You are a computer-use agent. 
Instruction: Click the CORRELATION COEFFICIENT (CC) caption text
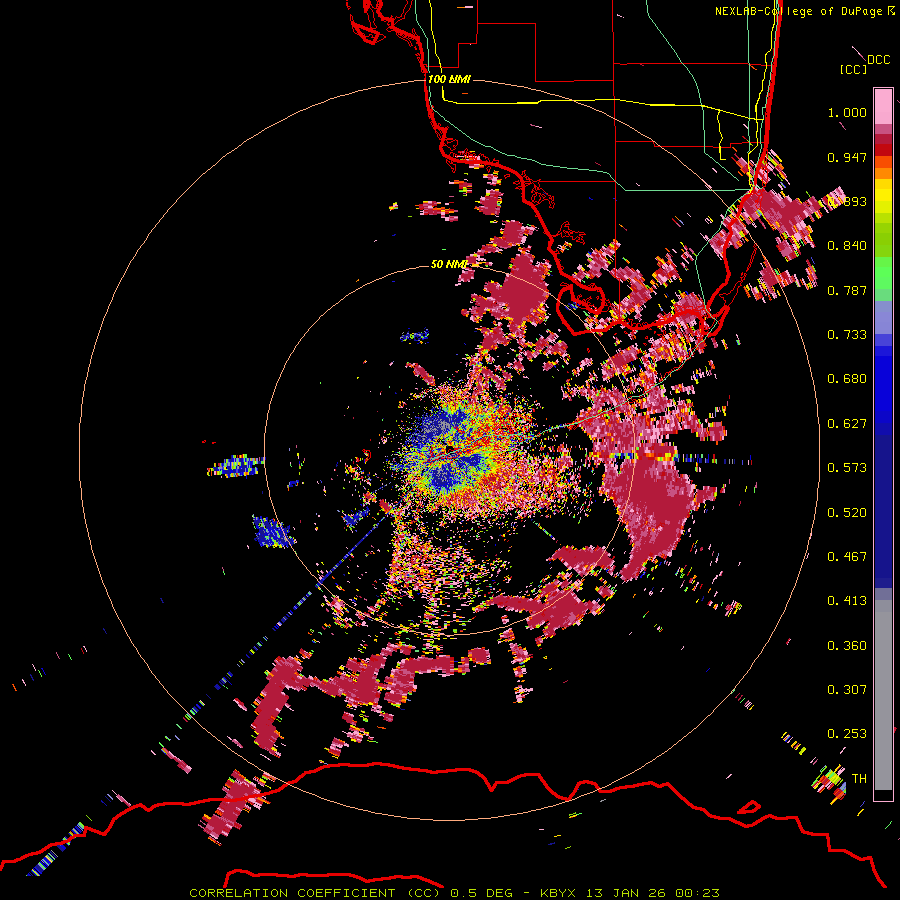[x=315, y=893]
